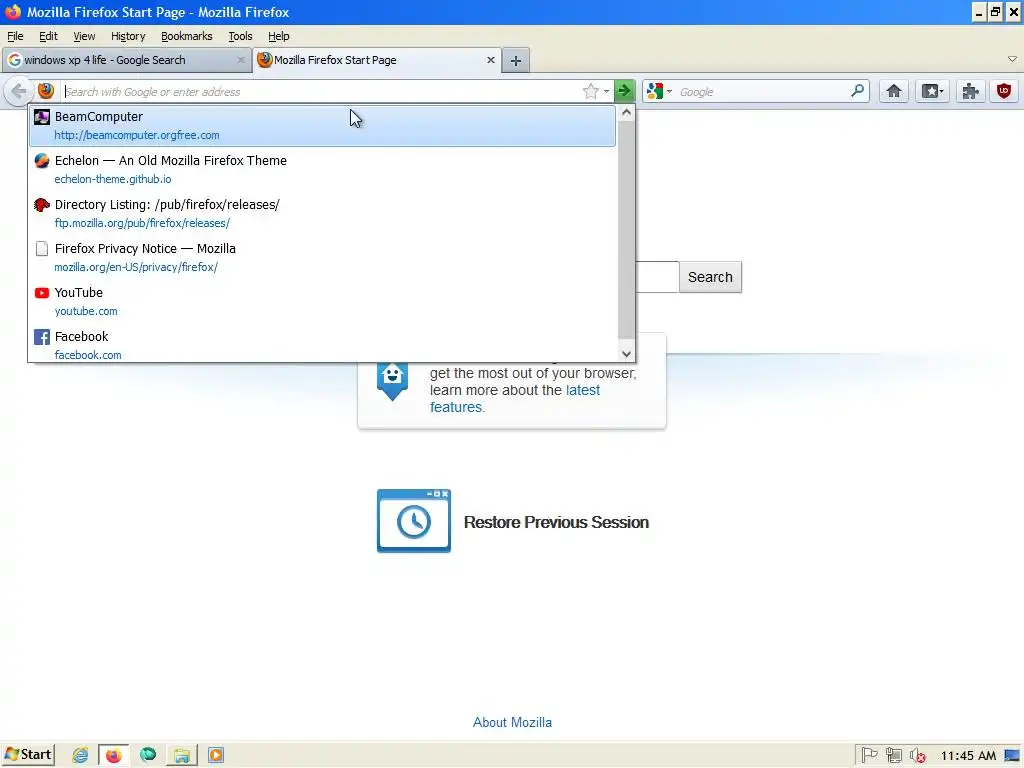Close the windows xp 4 life tab

click(240, 60)
